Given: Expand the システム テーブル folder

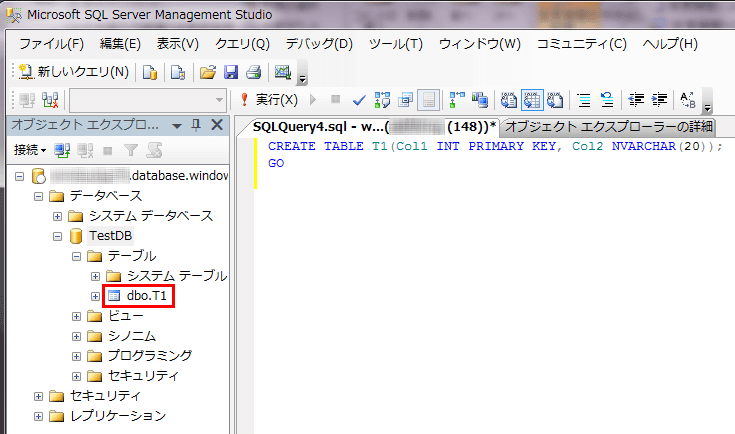Looking at the screenshot, I should tap(95, 277).
